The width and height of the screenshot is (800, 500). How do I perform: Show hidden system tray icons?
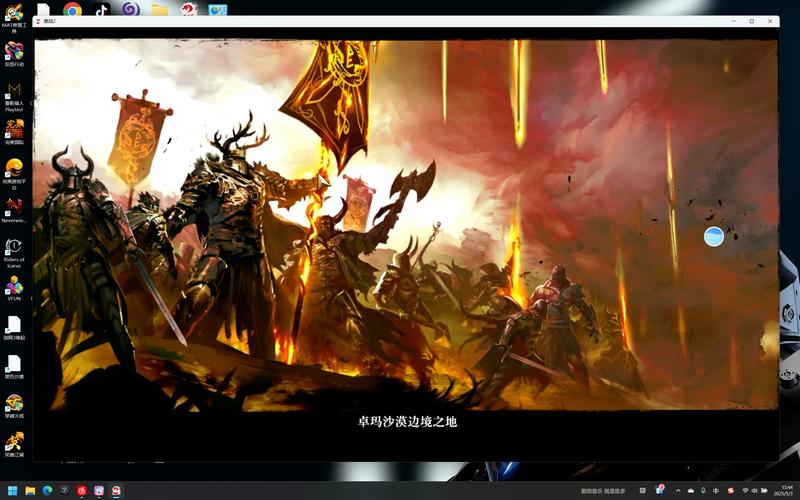coord(678,491)
